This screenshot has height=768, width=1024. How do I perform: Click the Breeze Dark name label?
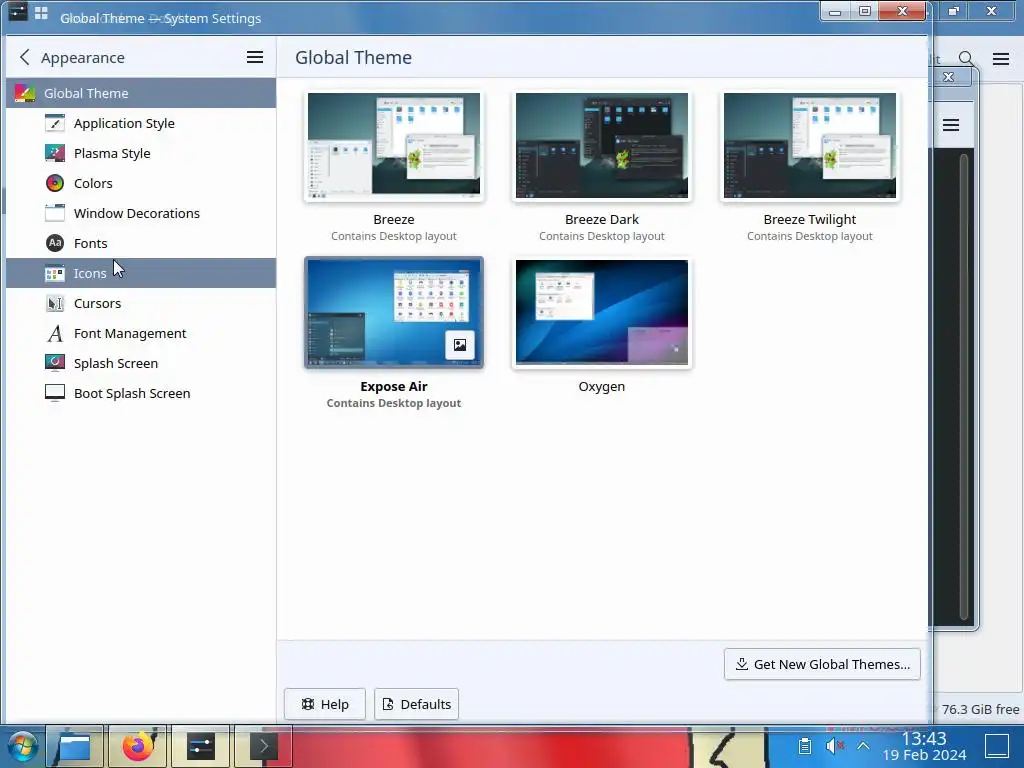[601, 219]
